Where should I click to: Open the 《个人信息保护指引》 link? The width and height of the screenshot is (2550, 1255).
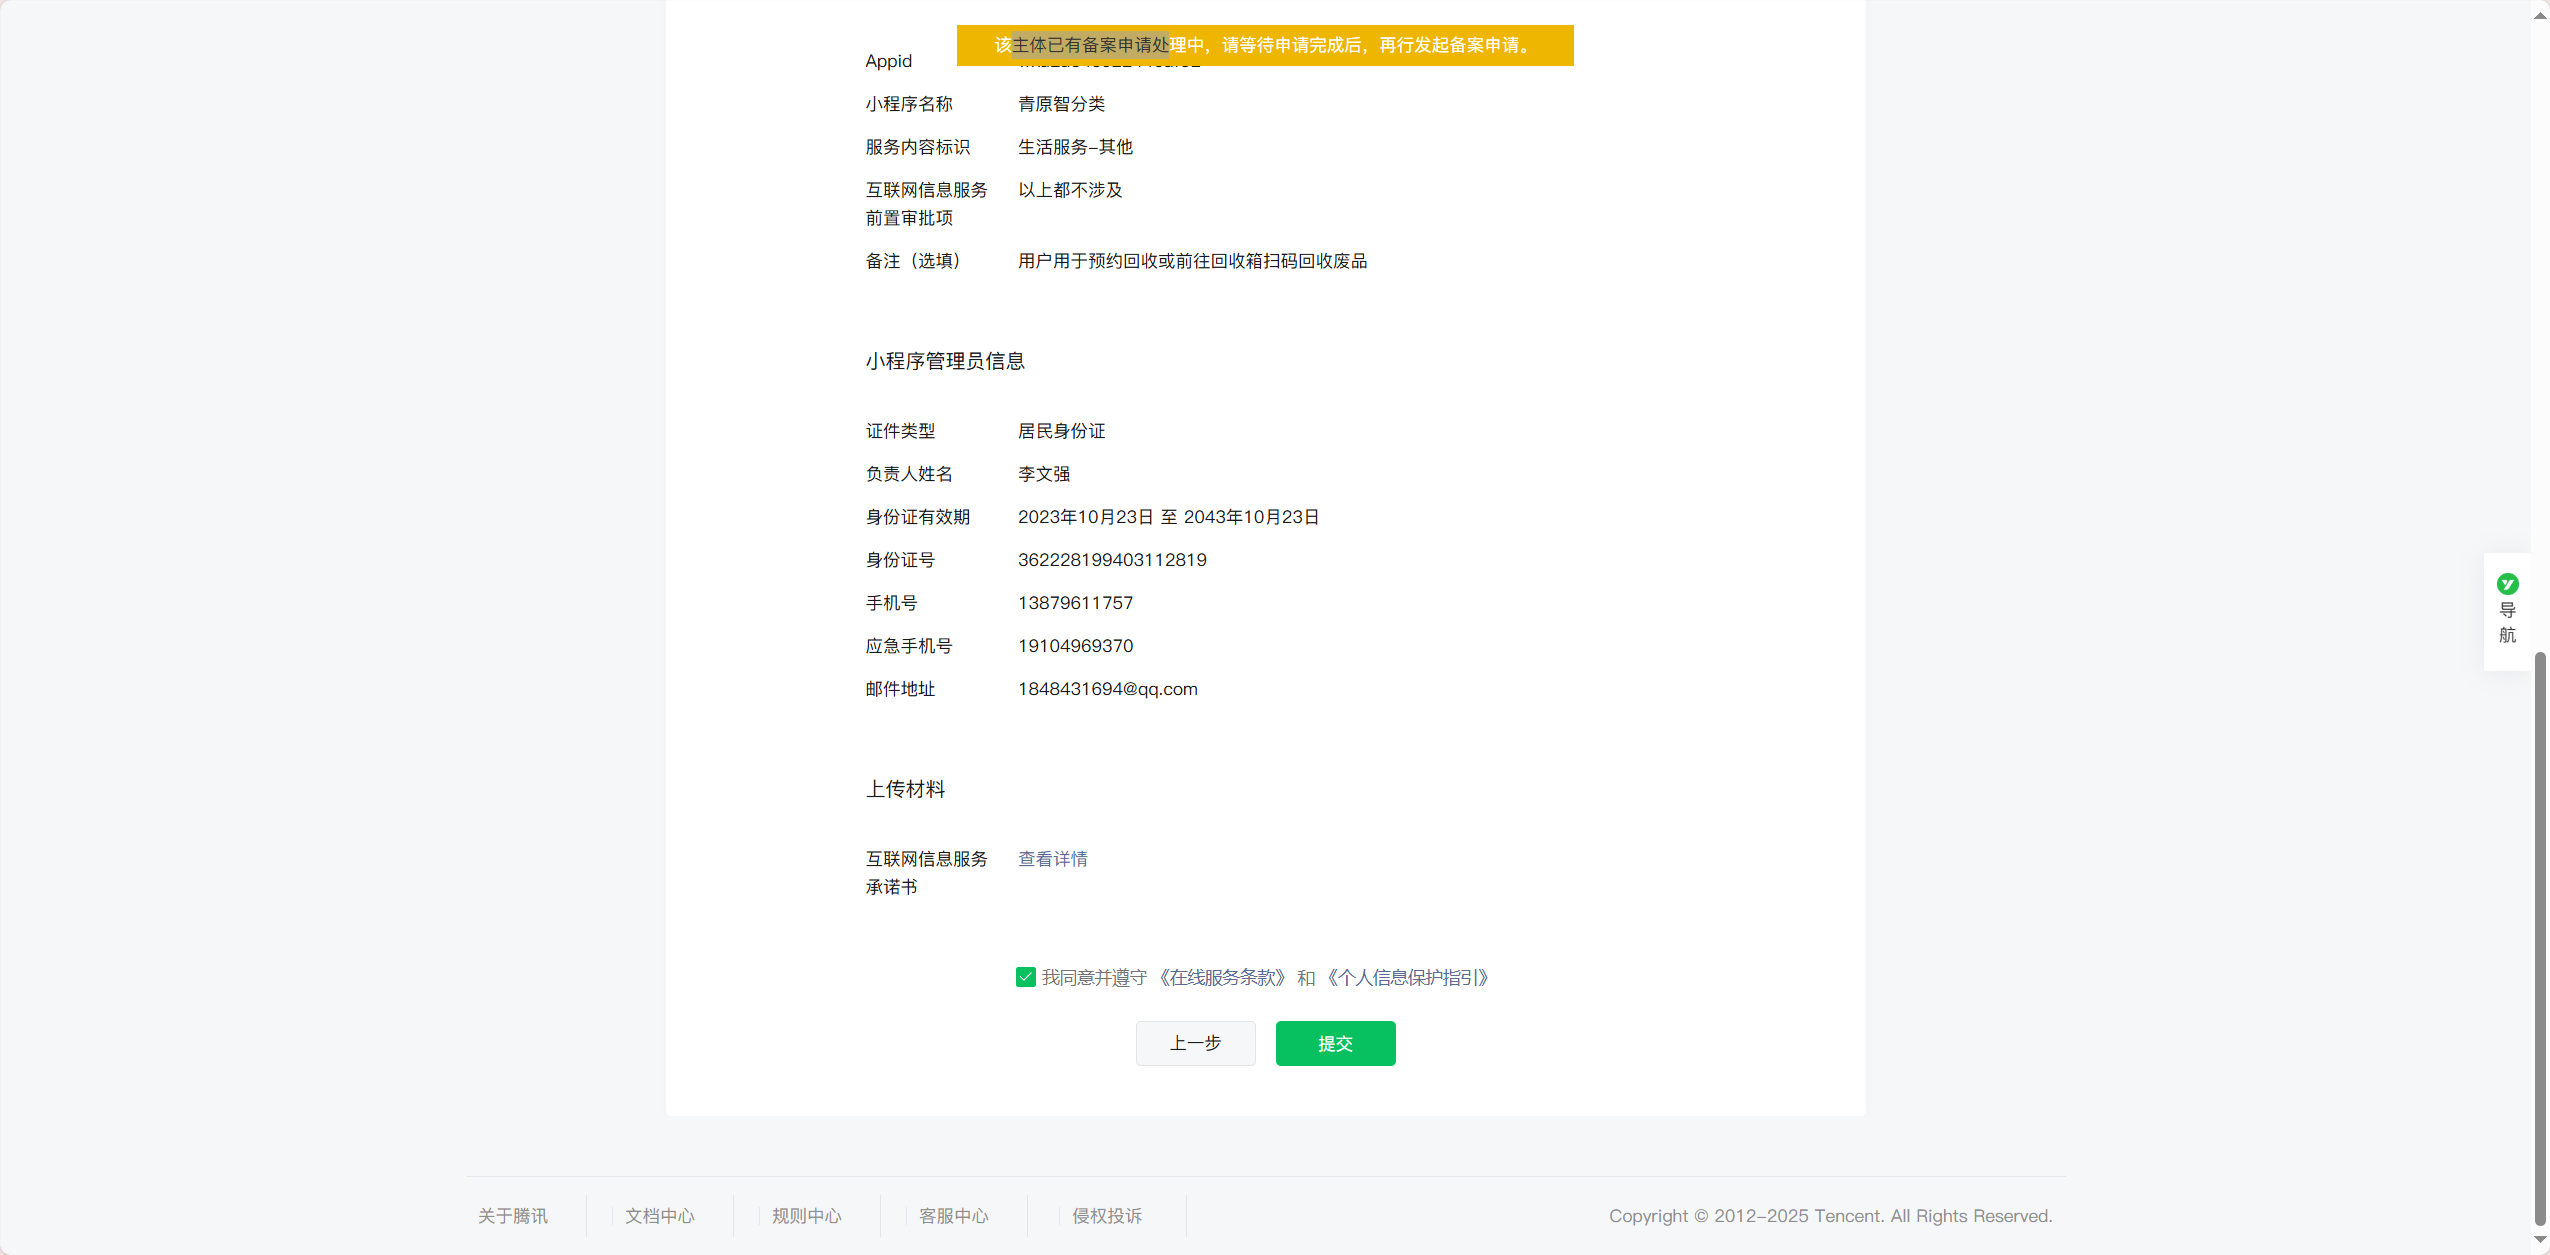pyautogui.click(x=1407, y=977)
